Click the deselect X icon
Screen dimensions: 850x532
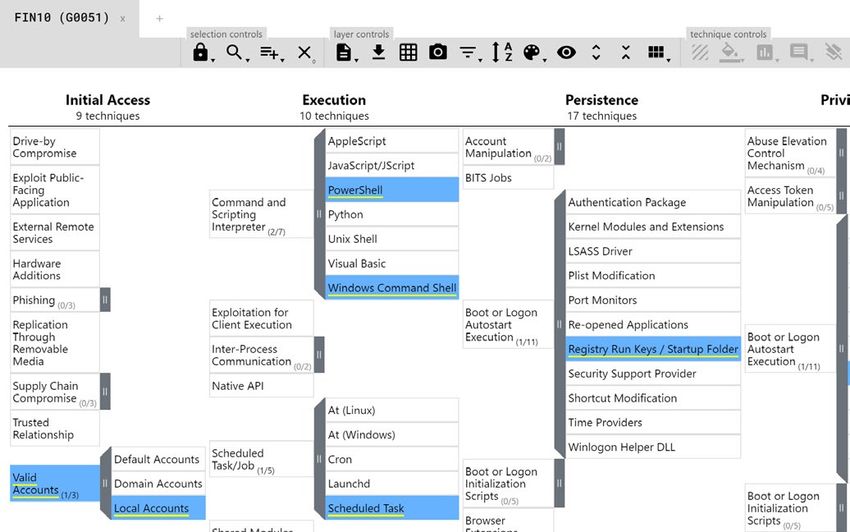coord(305,53)
